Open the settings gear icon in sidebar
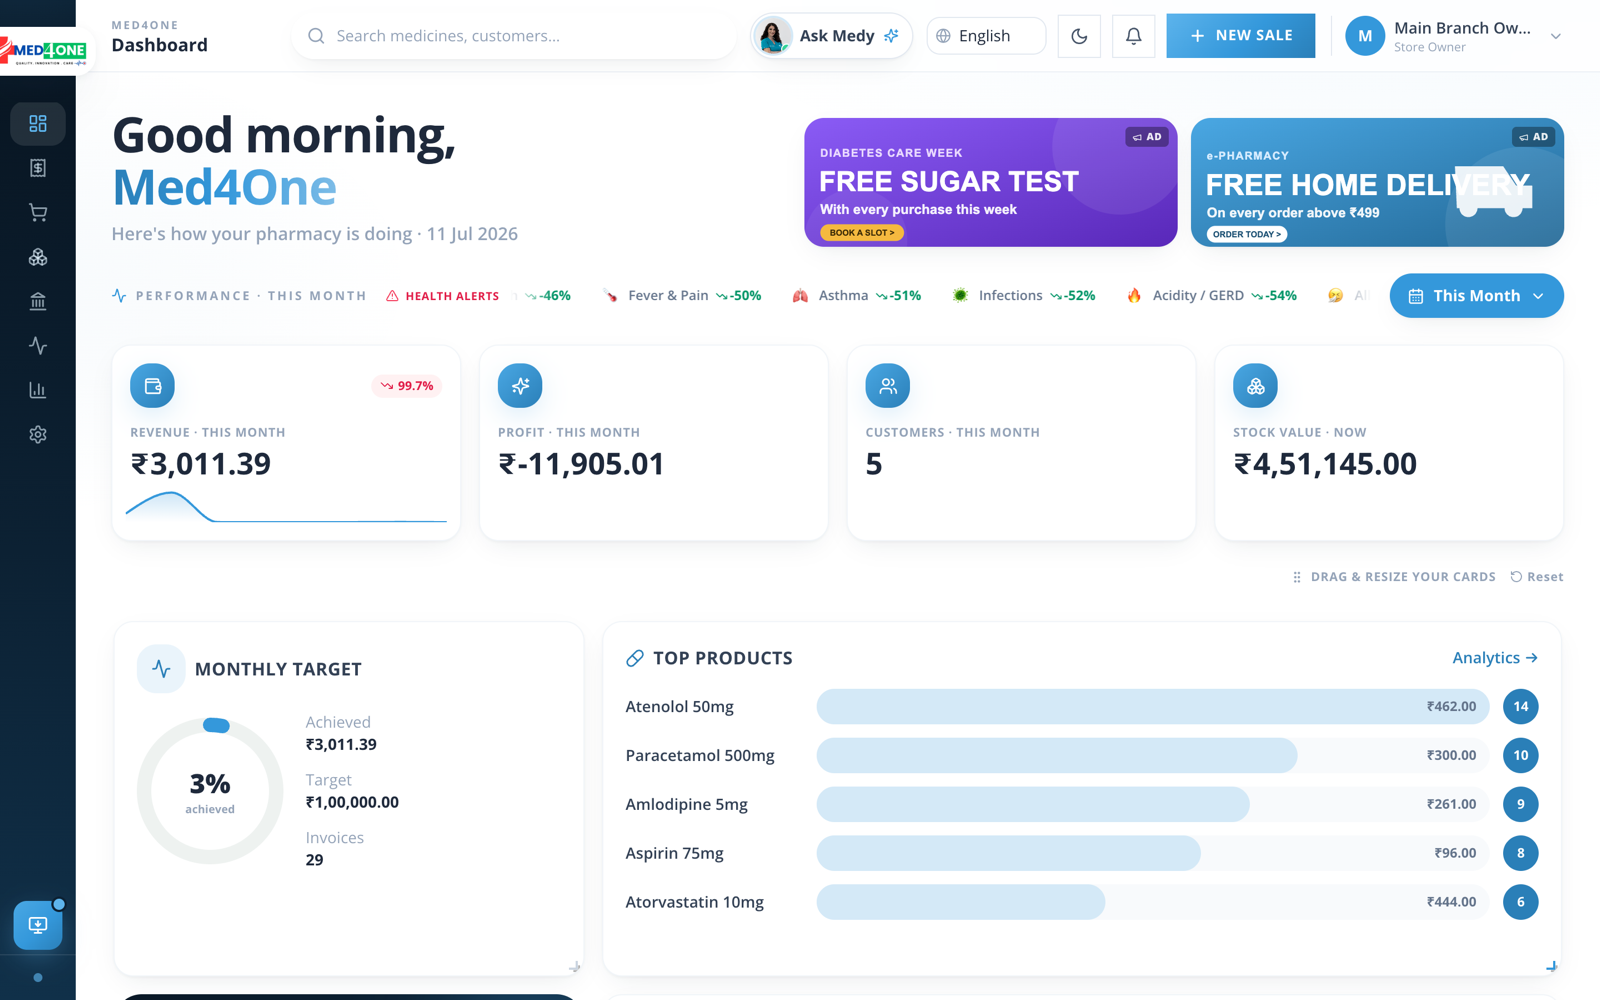Screen dimensions: 1600x1000 [38, 435]
